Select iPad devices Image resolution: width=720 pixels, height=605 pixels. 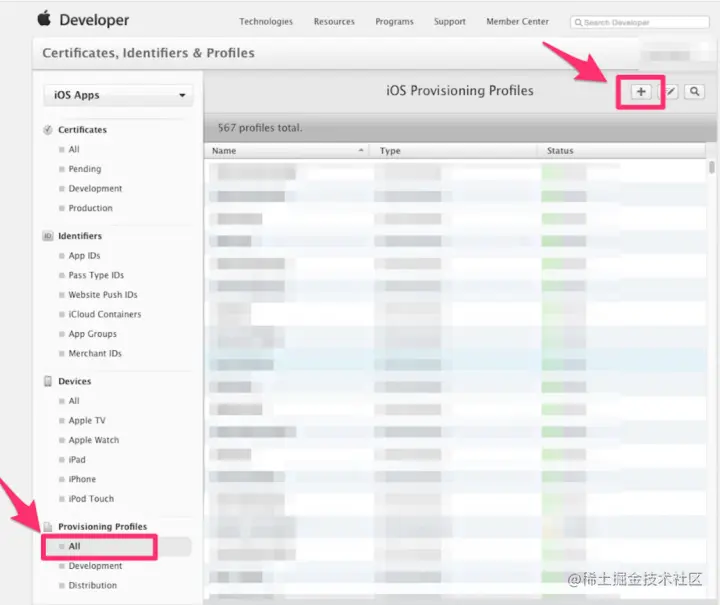pos(77,459)
